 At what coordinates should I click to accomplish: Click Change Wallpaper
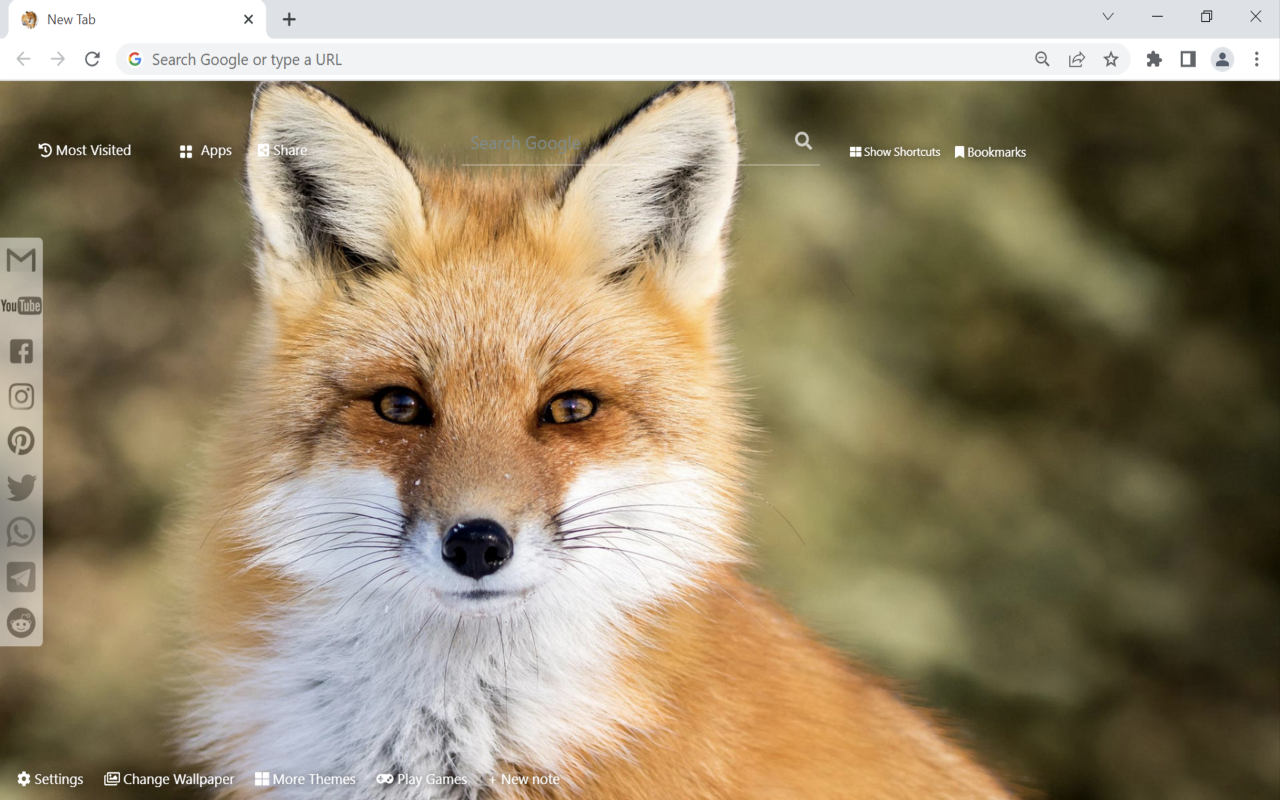169,779
